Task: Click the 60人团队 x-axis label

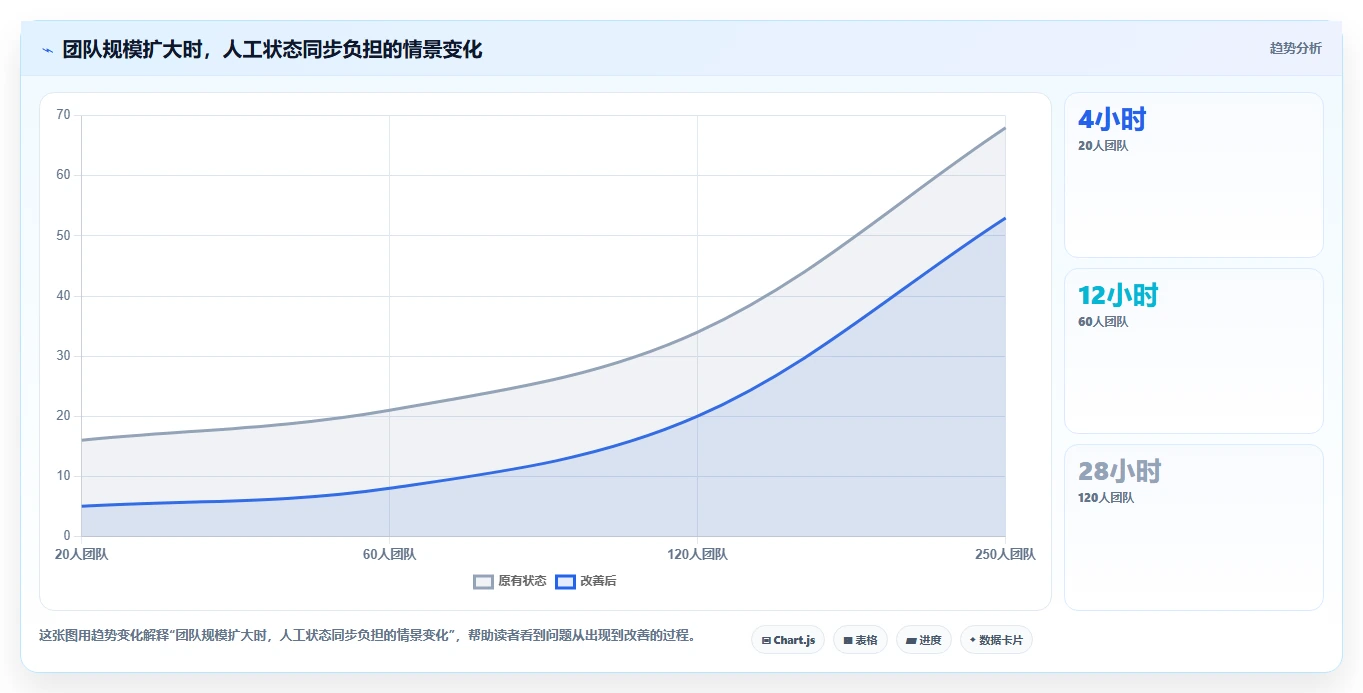Action: click(389, 554)
